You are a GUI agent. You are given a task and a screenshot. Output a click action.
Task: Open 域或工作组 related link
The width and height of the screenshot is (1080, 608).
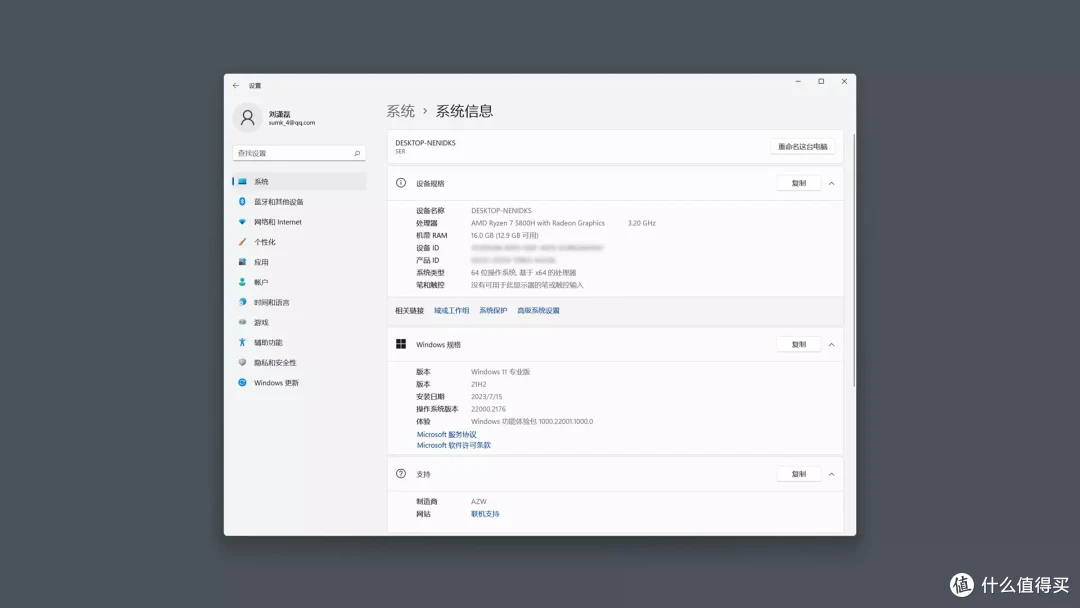pyautogui.click(x=451, y=311)
